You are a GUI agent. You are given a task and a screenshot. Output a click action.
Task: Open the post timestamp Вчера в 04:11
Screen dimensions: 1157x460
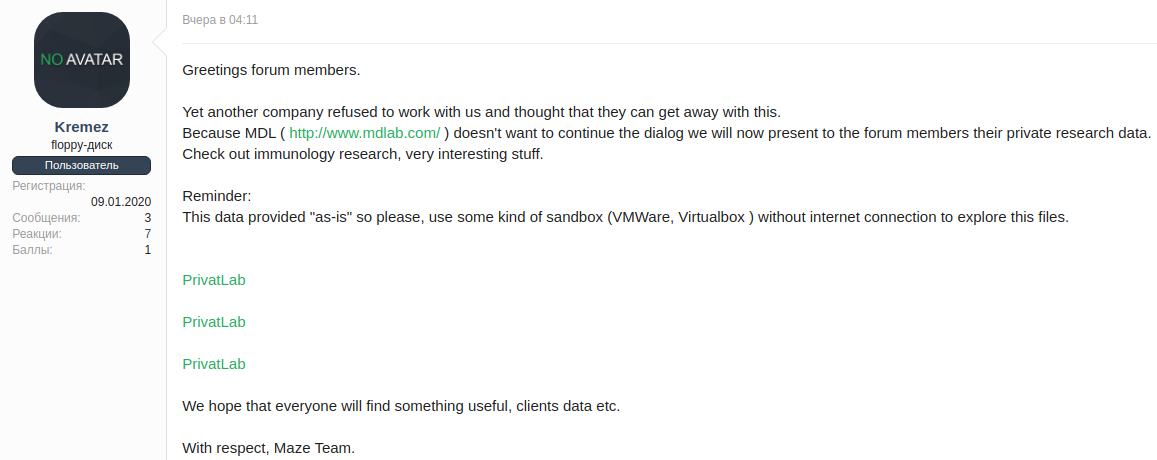tap(213, 20)
